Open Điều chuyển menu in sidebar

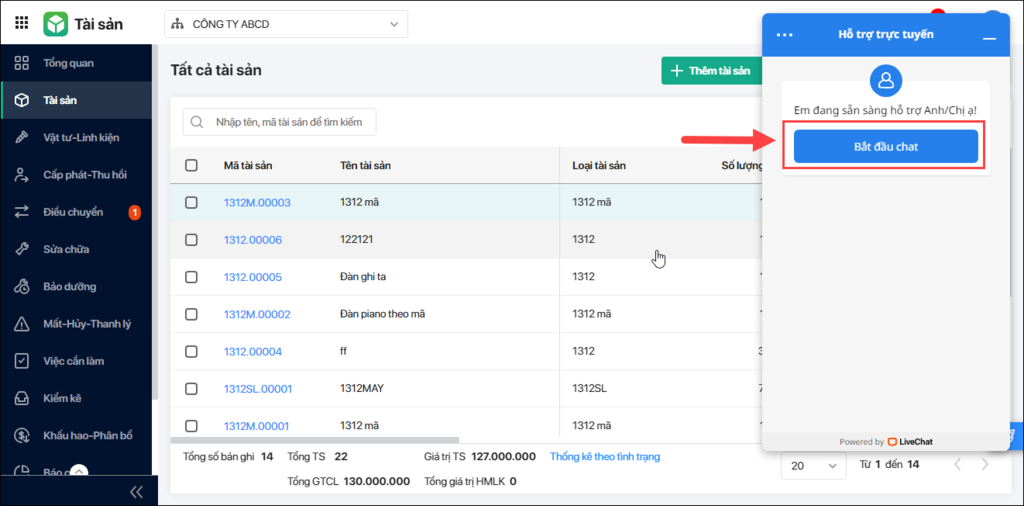click(x=76, y=212)
